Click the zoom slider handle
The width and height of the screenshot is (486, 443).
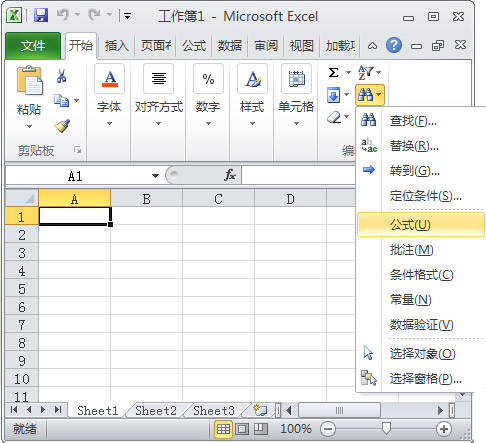point(386,429)
